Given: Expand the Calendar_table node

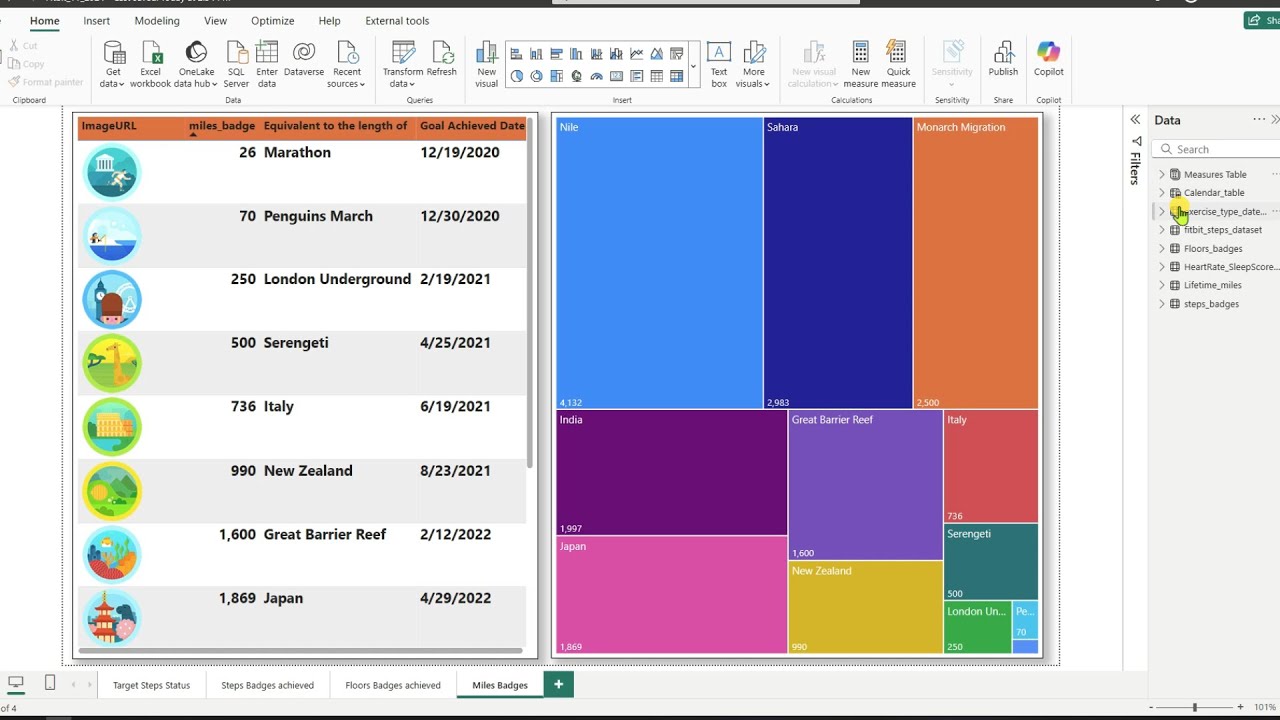Looking at the screenshot, I should (x=1162, y=193).
